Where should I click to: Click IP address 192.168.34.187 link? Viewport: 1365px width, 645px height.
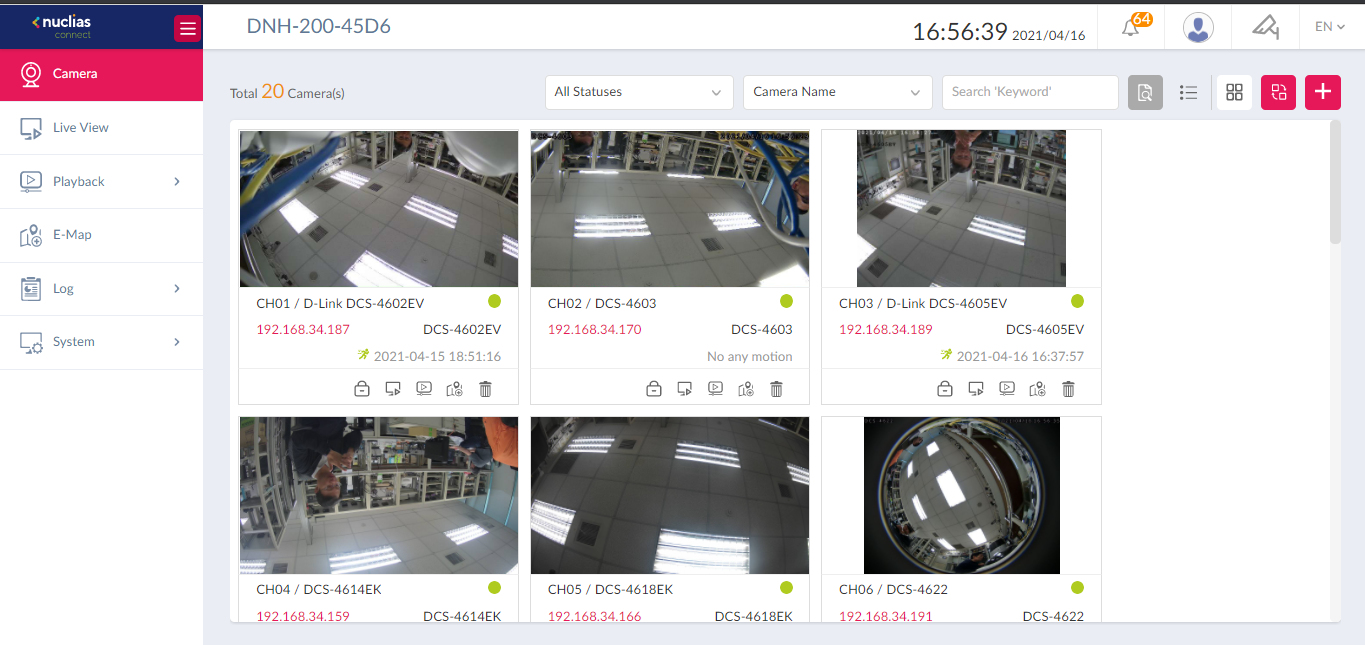303,329
